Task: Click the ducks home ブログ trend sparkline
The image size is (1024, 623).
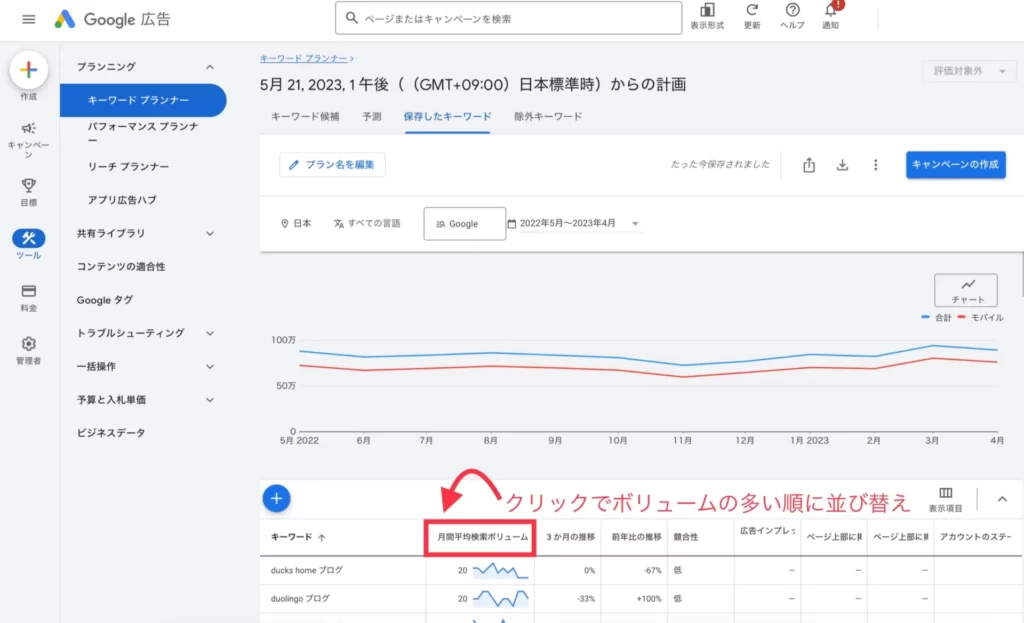Action: 500,571
